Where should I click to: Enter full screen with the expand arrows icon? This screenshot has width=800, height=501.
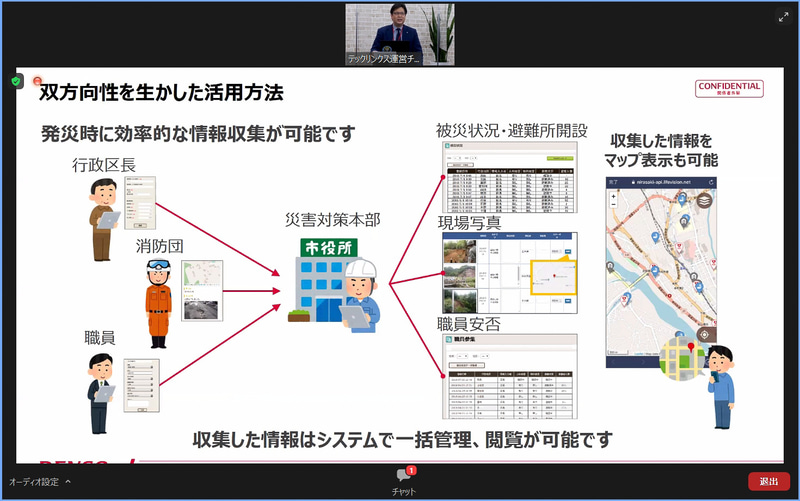783,17
